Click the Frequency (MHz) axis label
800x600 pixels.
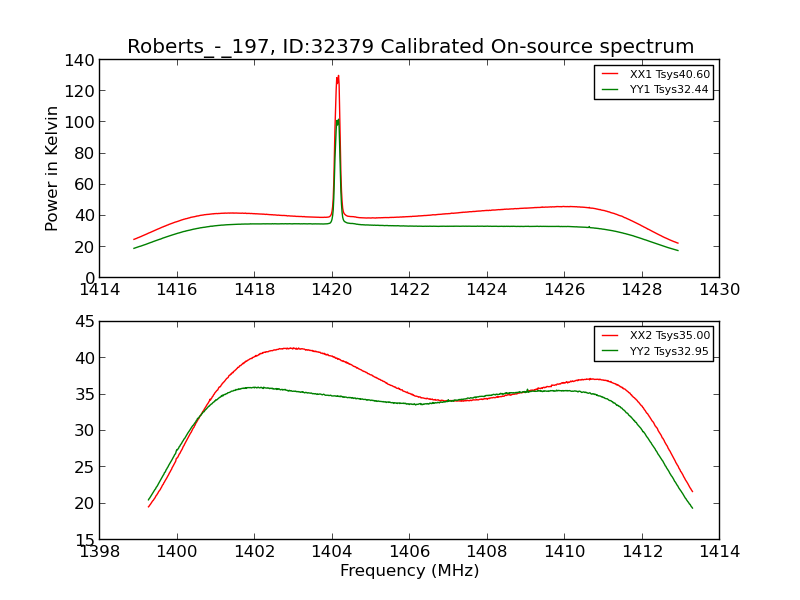tap(410, 570)
